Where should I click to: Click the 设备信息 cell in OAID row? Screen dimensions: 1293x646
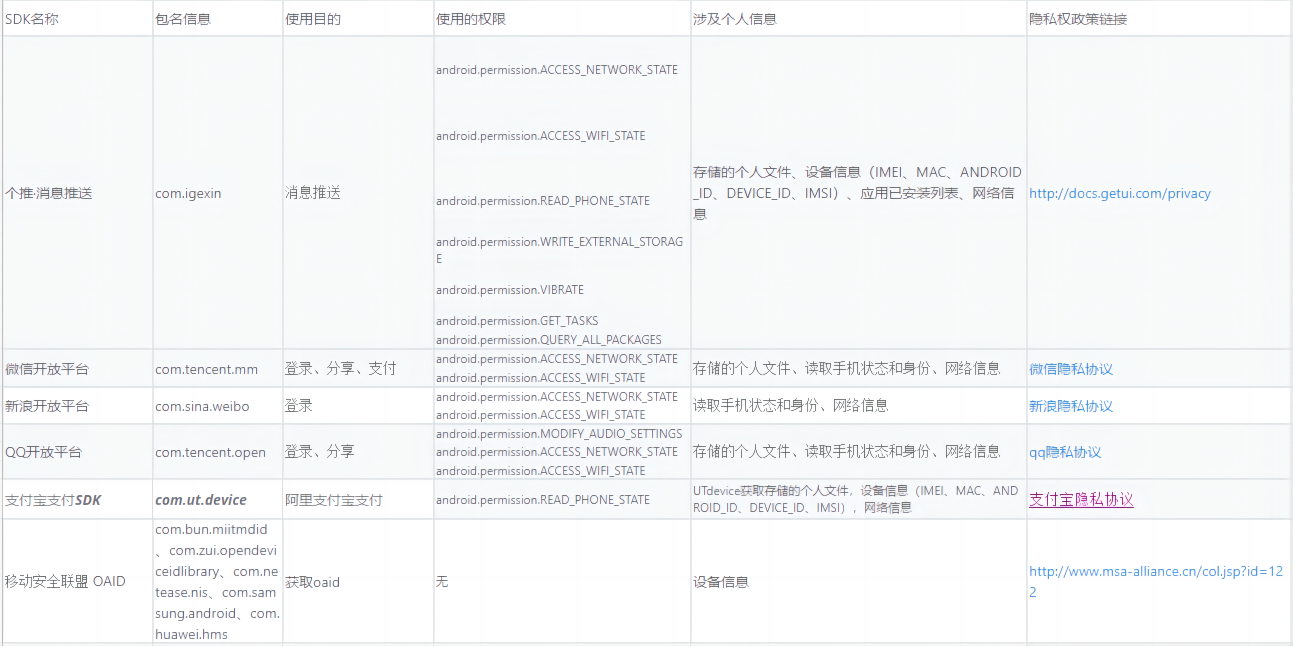(721, 581)
